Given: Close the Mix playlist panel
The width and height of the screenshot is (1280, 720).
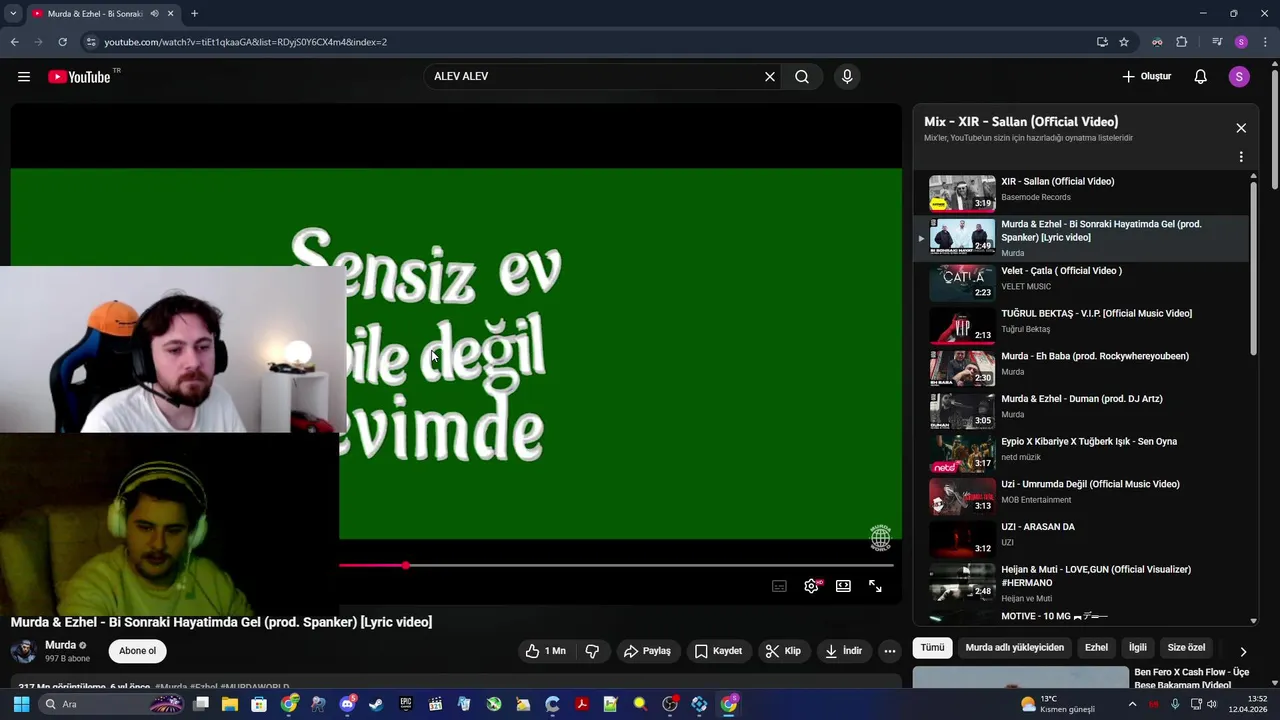Looking at the screenshot, I should tap(1241, 128).
